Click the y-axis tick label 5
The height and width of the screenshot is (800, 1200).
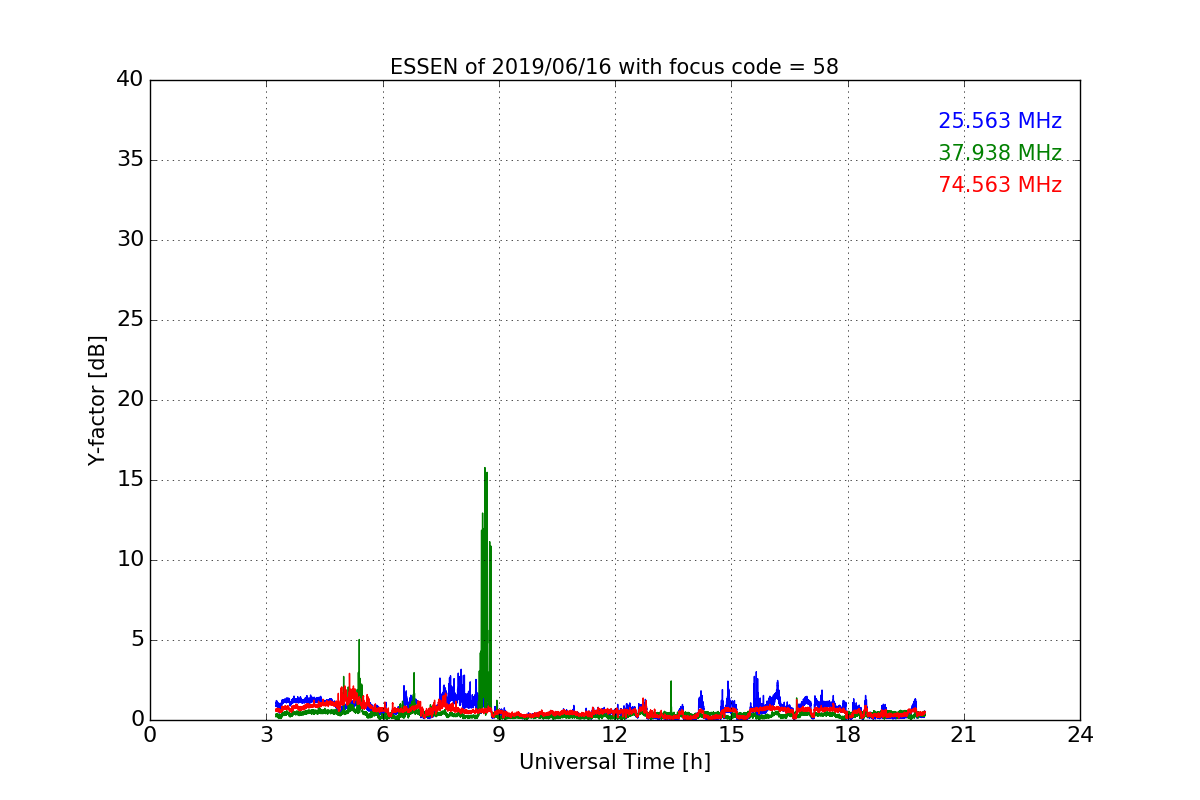tap(136, 640)
